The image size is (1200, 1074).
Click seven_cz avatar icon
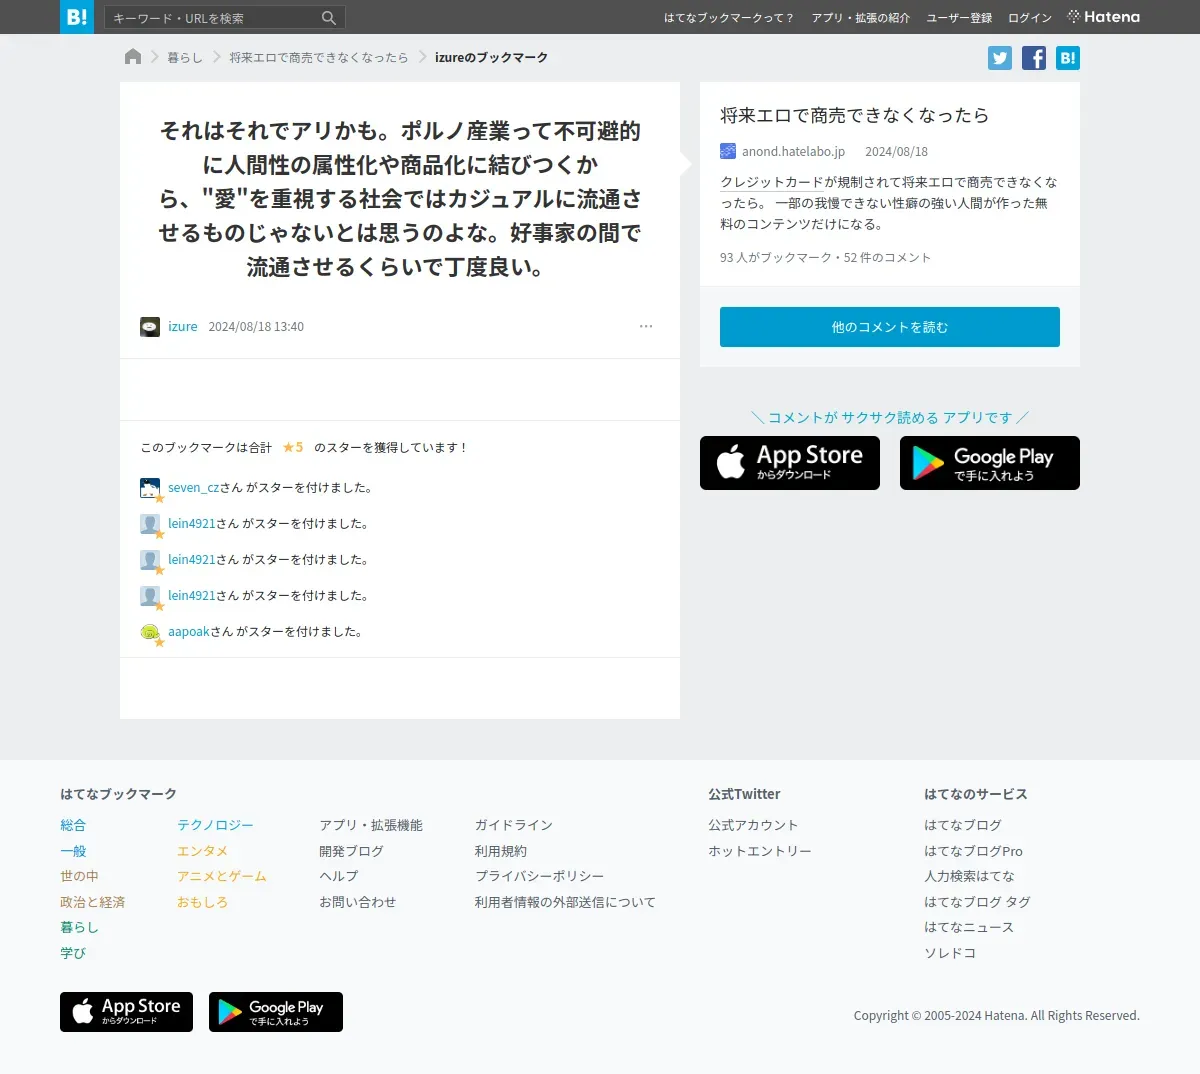pyautogui.click(x=150, y=488)
